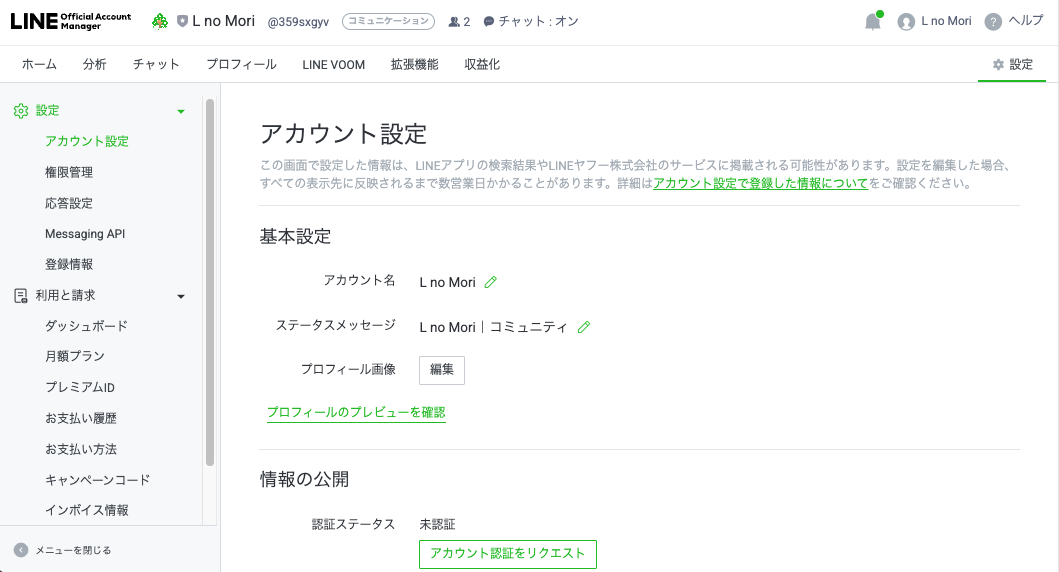The height and width of the screenshot is (572, 1059).
Task: Click アカウント認証をリクエスト button
Action: pos(507,554)
